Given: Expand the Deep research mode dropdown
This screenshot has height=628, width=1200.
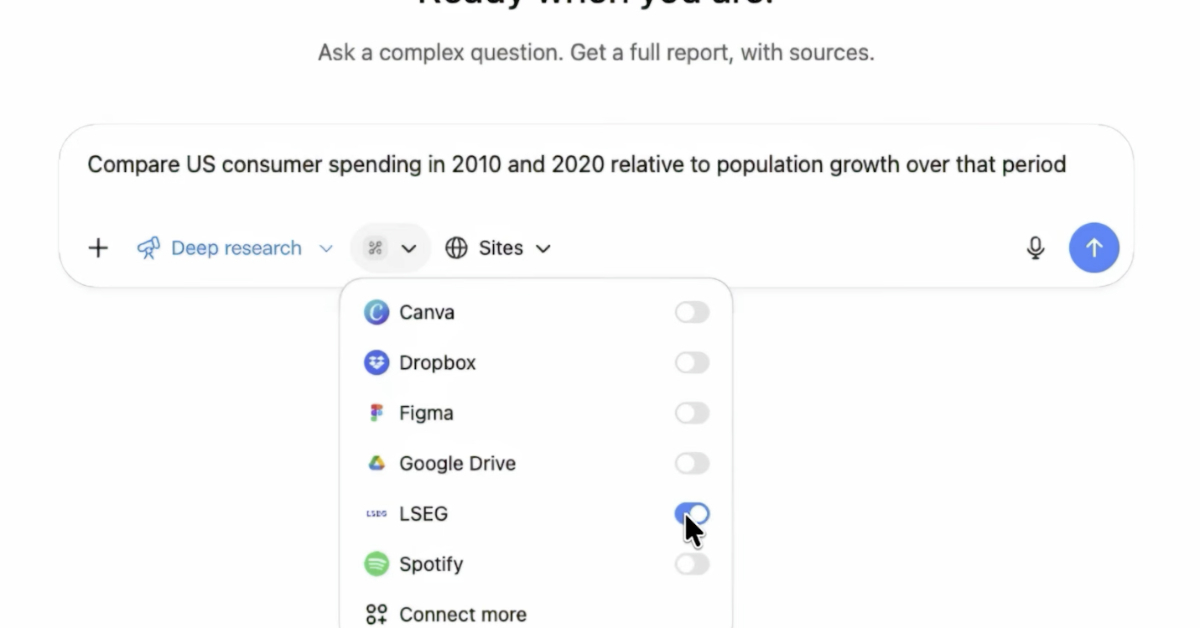Looking at the screenshot, I should coord(325,248).
